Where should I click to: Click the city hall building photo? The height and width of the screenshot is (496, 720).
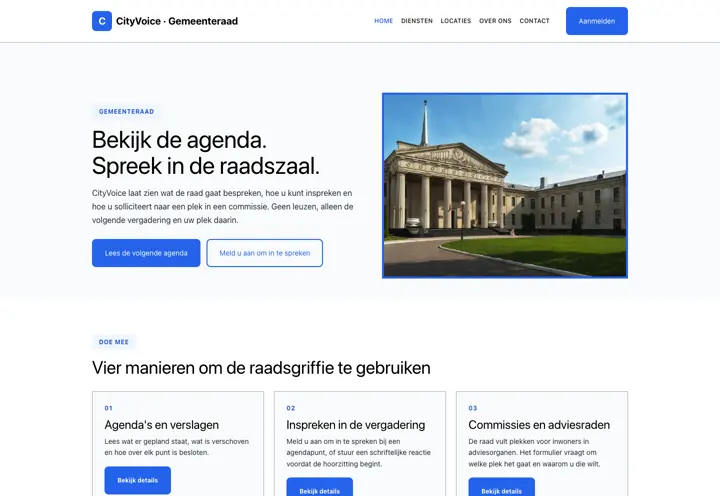[505, 186]
